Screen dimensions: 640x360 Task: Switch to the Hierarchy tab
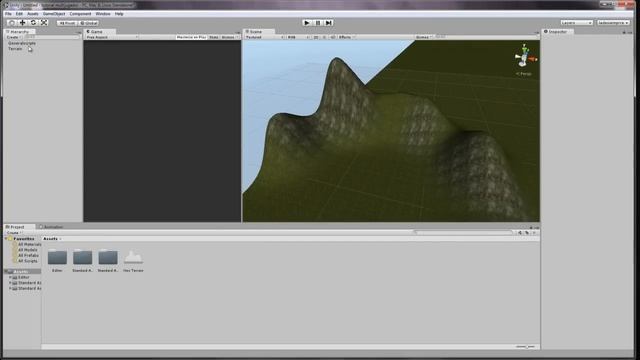(19, 31)
